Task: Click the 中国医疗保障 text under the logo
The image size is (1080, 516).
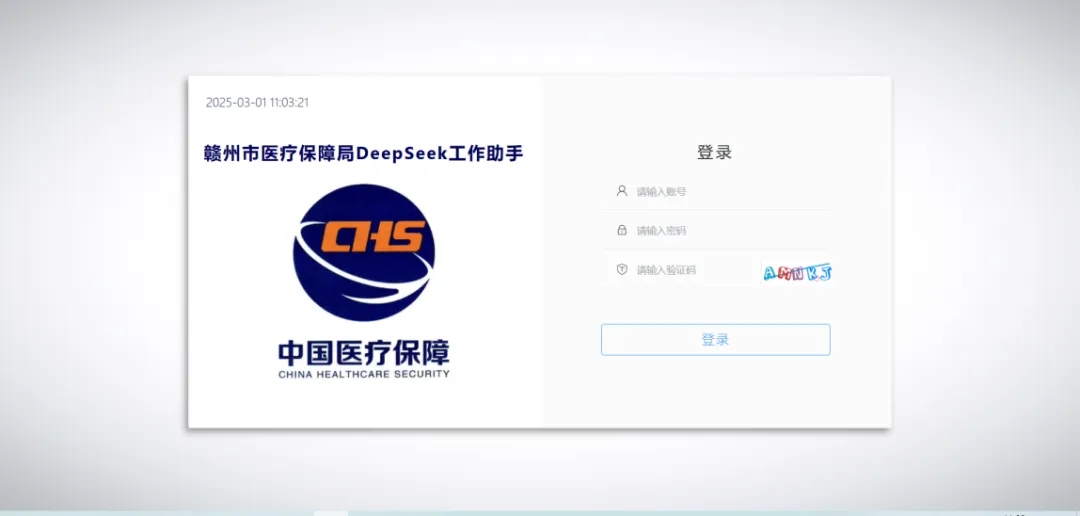Action: 364,353
